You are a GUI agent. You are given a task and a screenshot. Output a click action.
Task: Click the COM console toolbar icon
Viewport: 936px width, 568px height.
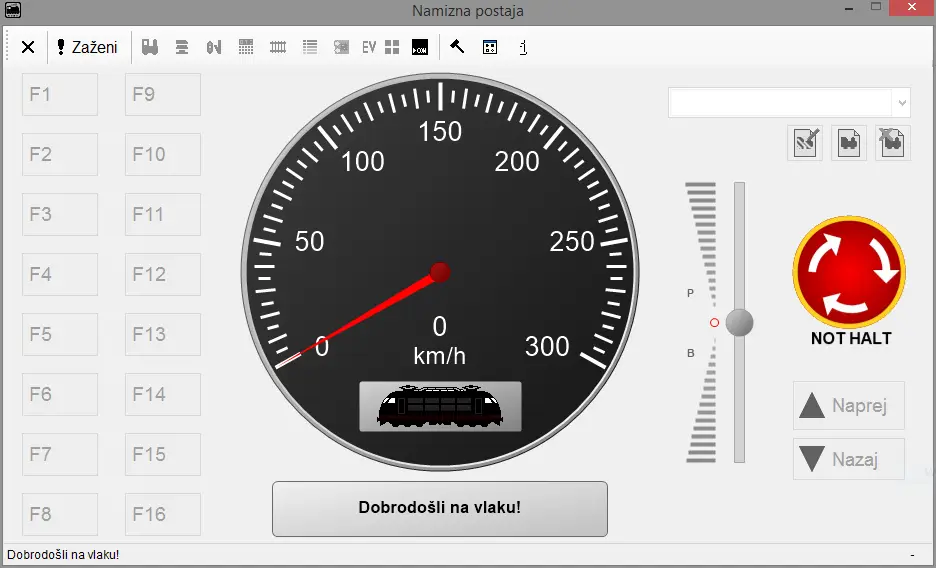(x=420, y=47)
